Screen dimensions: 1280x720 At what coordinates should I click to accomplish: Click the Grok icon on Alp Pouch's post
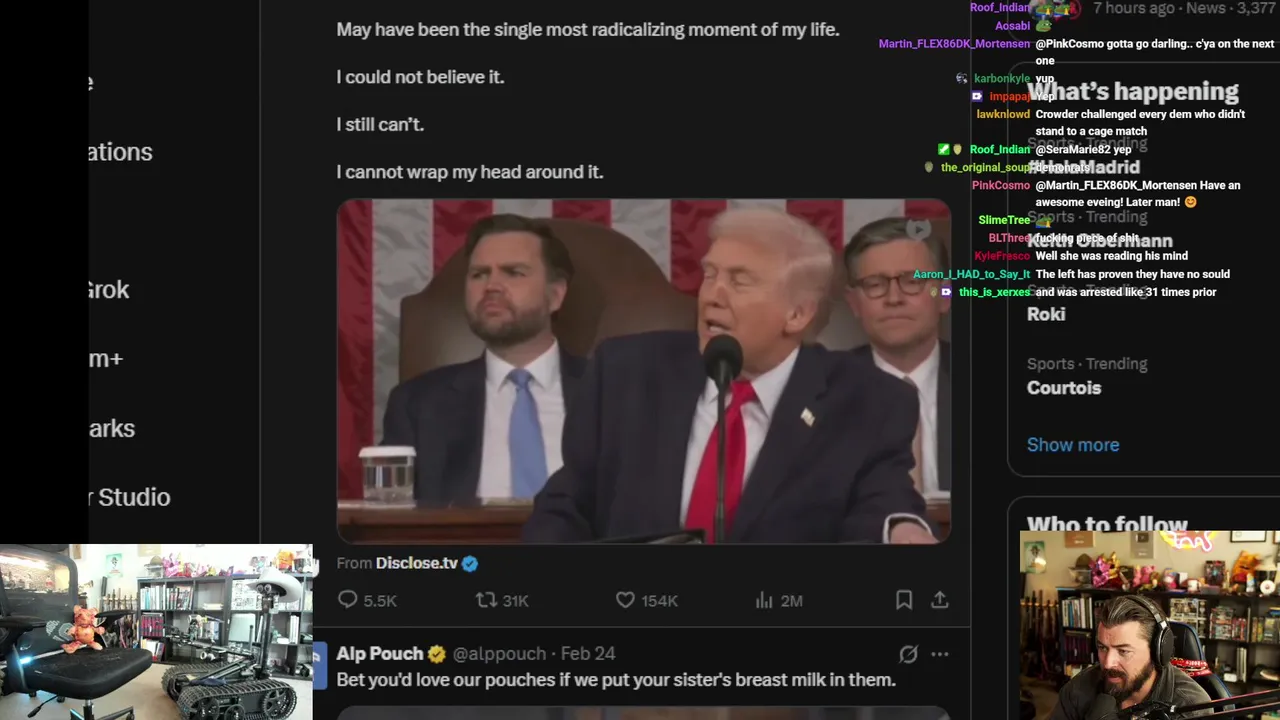point(908,654)
